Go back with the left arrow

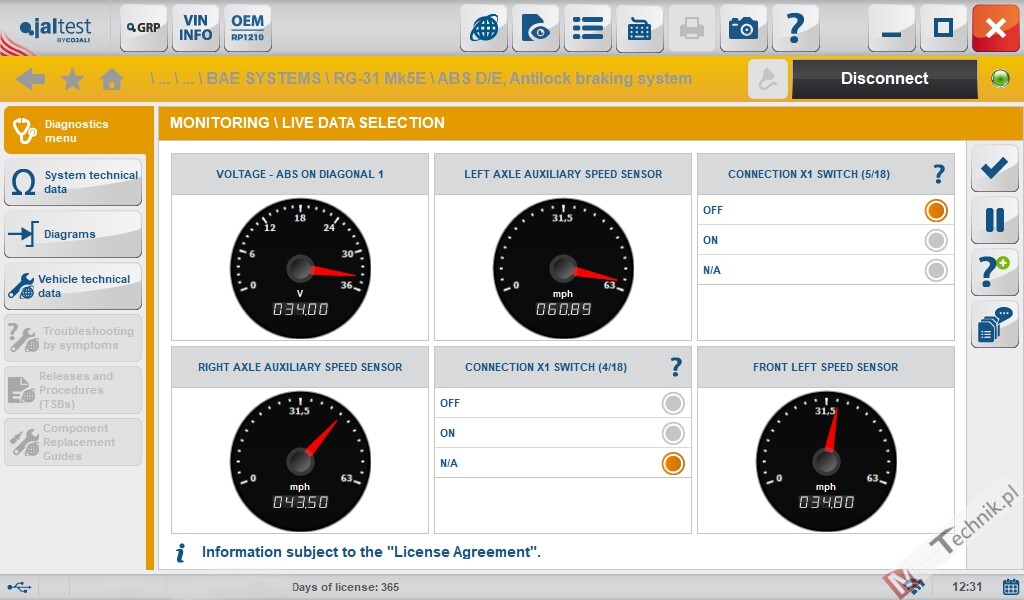[31, 79]
